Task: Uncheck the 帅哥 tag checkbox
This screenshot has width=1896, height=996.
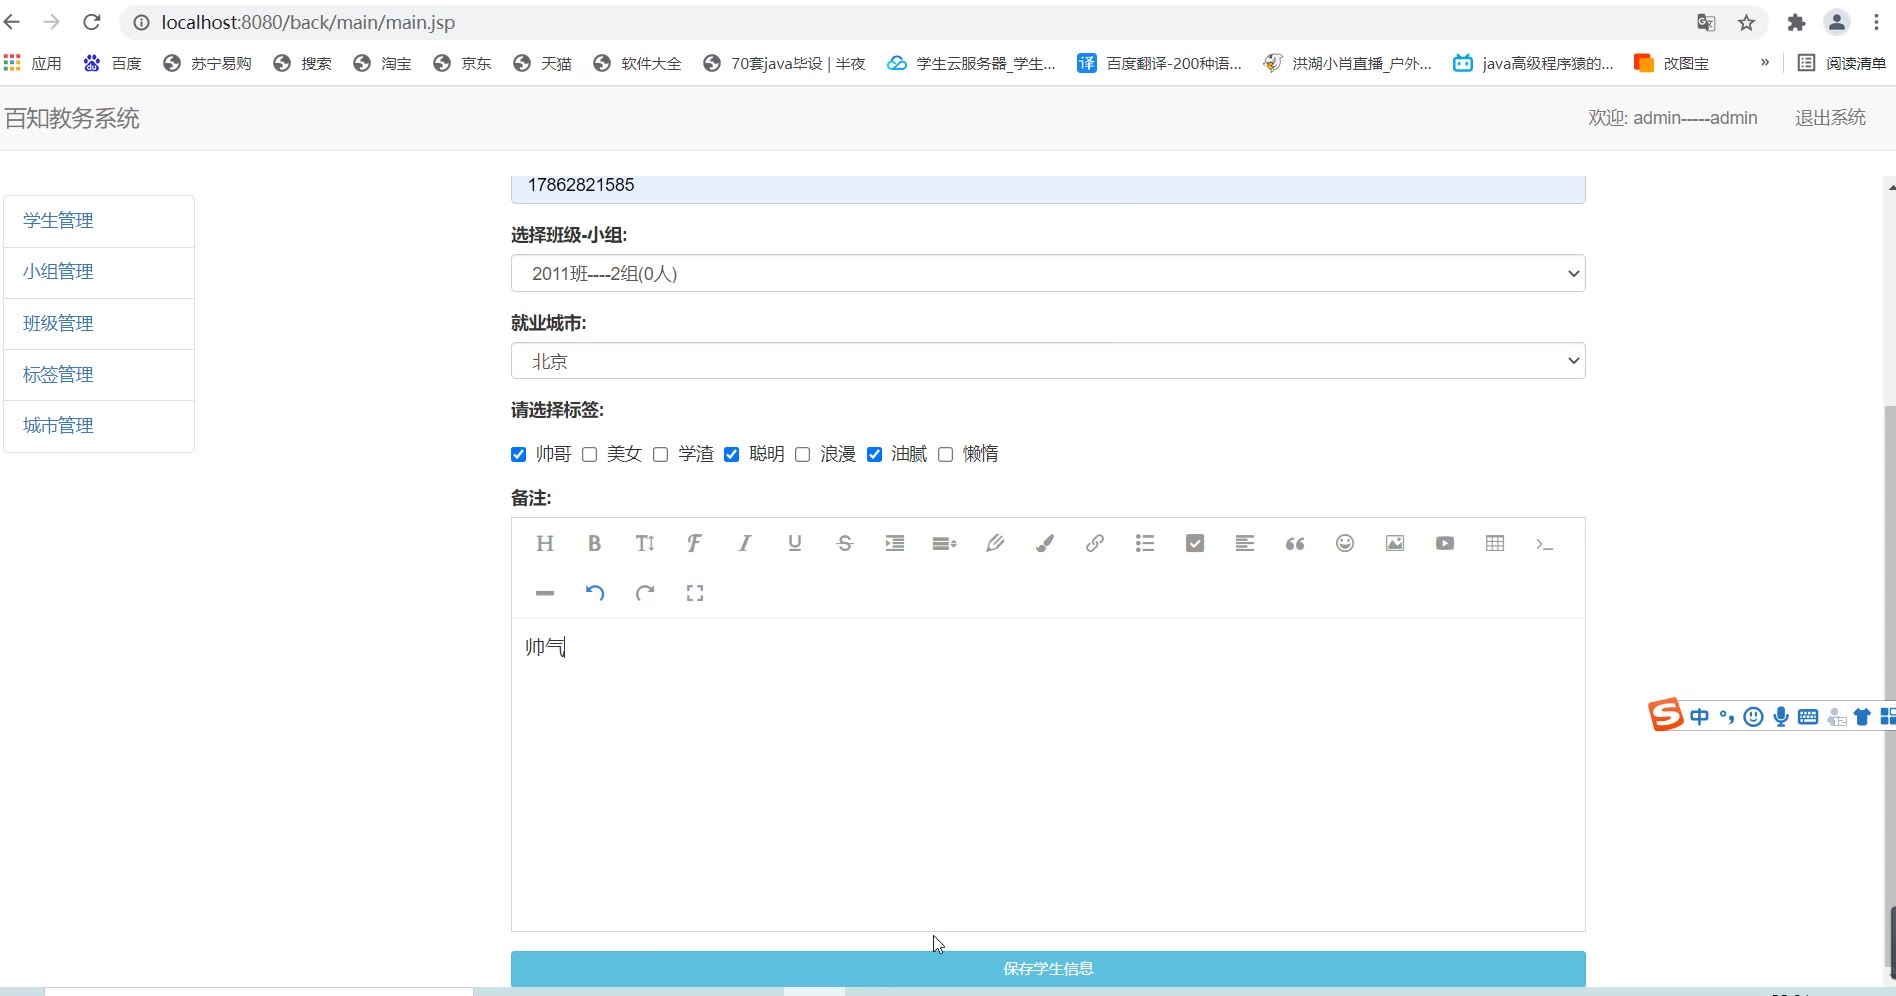Action: tap(518, 455)
